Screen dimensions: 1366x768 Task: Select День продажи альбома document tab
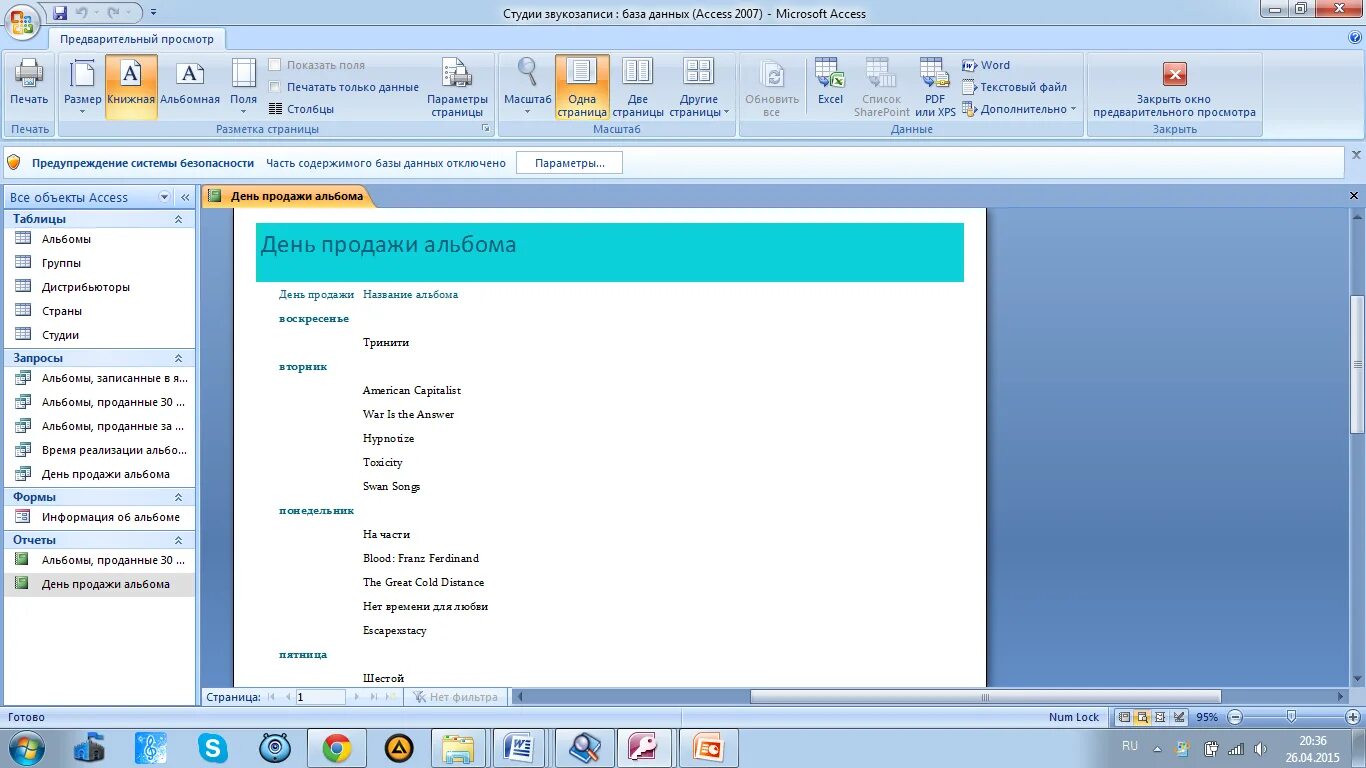click(x=288, y=196)
